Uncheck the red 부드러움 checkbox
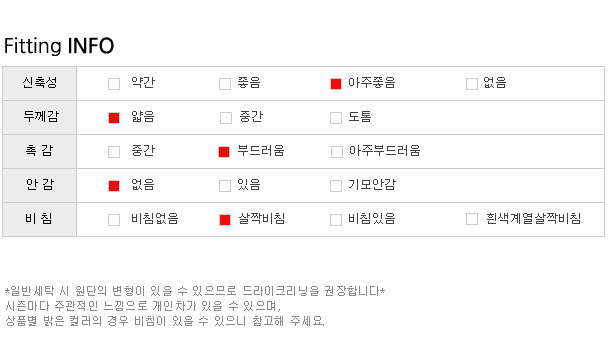This screenshot has height=361, width=608. [x=224, y=152]
